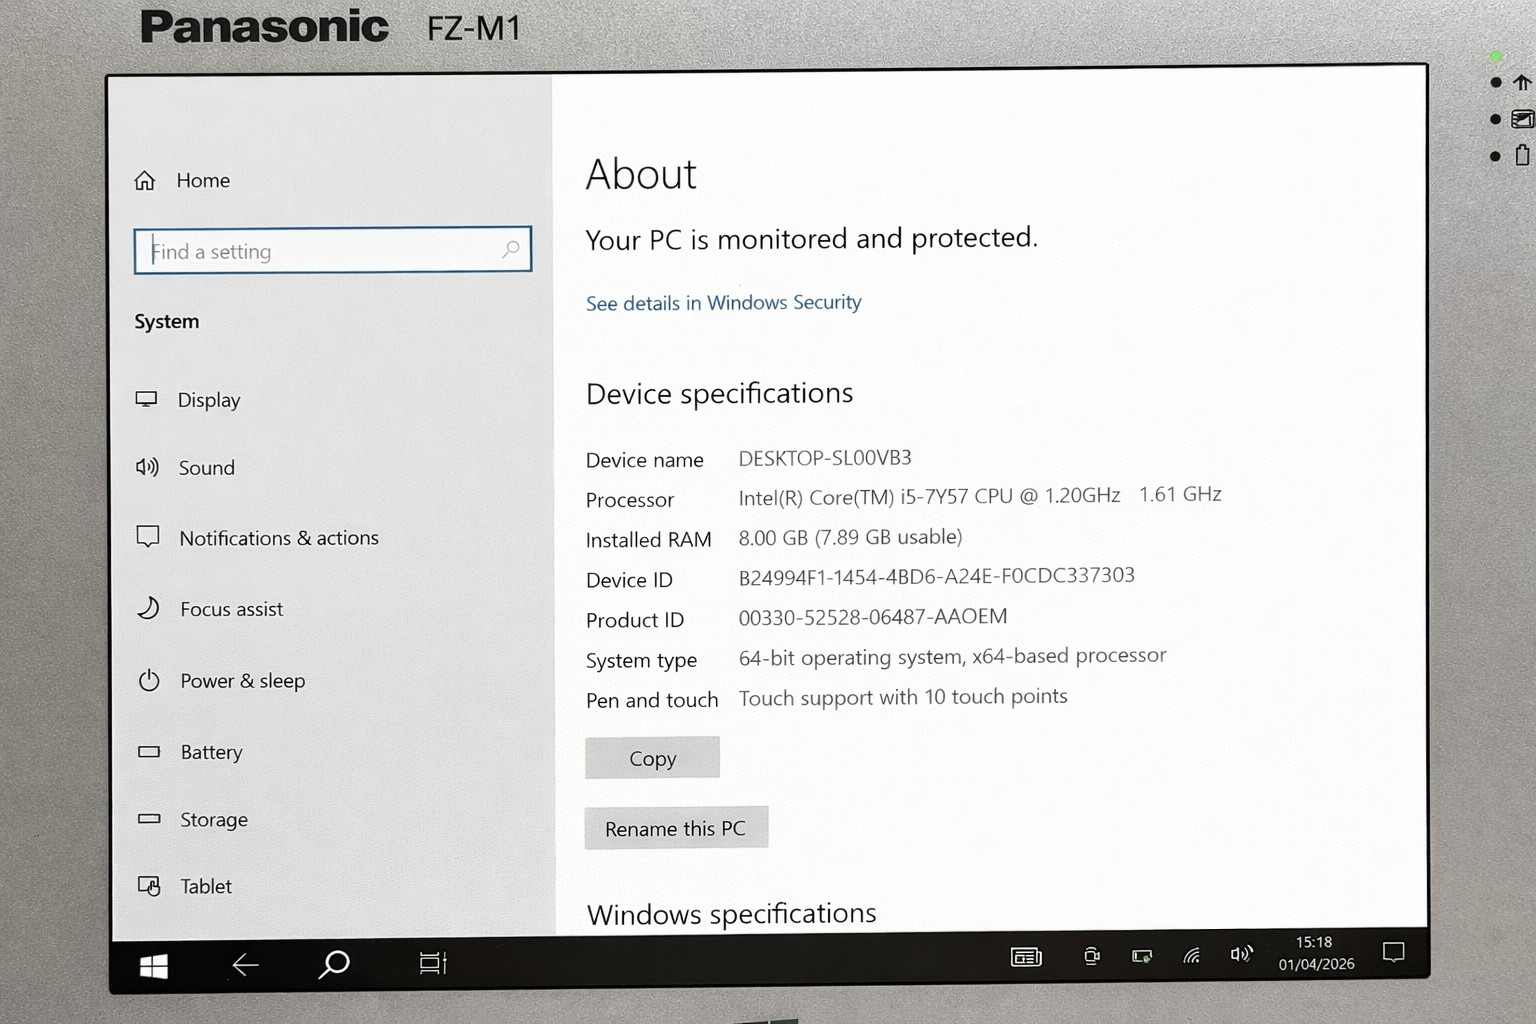The image size is (1536, 1024).
Task: Click the taskbar back arrow
Action: click(245, 965)
